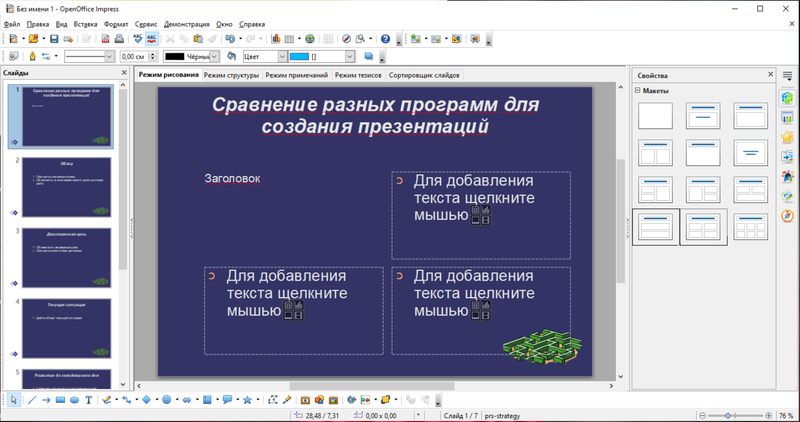800x422 pixels.
Task: Open Slide Transition icon in the sidebar
Action: tap(787, 157)
